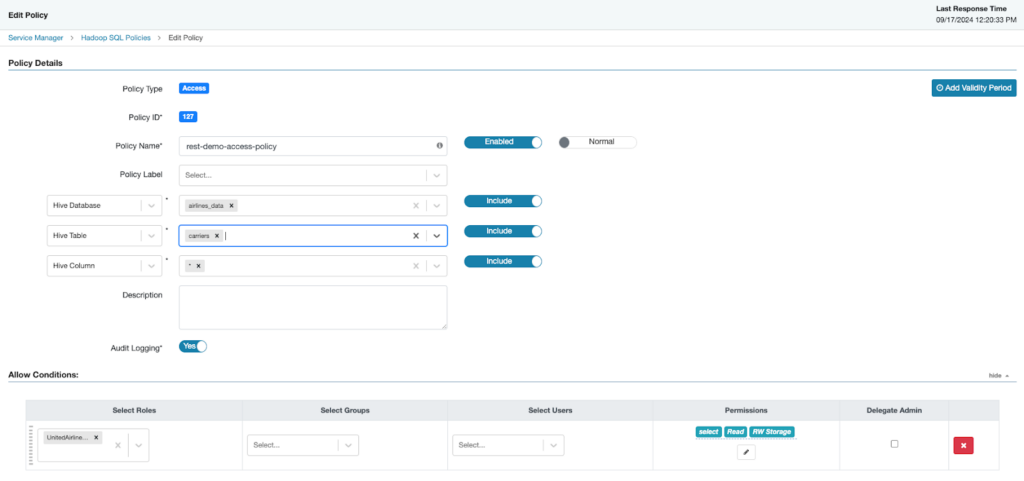Viewport: 1024px width, 481px height.
Task: Go to Service Manager breadcrumb
Action: click(36, 37)
